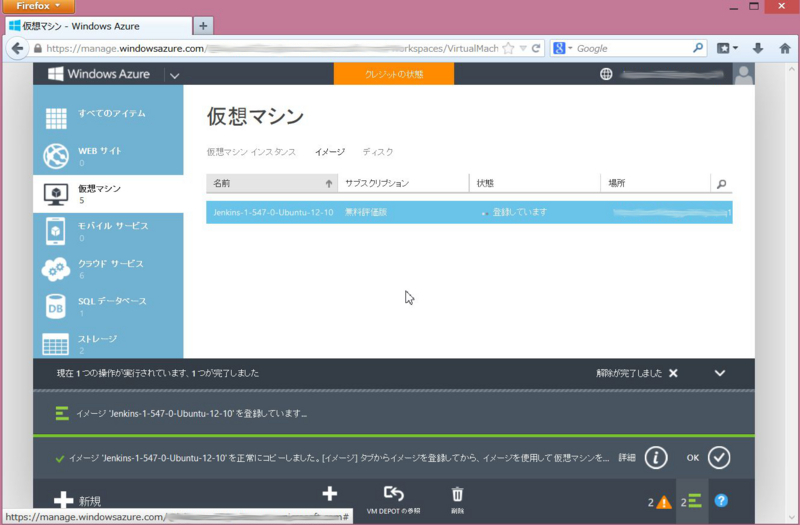Bookmark page with star icon
The height and width of the screenshot is (525, 800).
pyautogui.click(x=508, y=48)
